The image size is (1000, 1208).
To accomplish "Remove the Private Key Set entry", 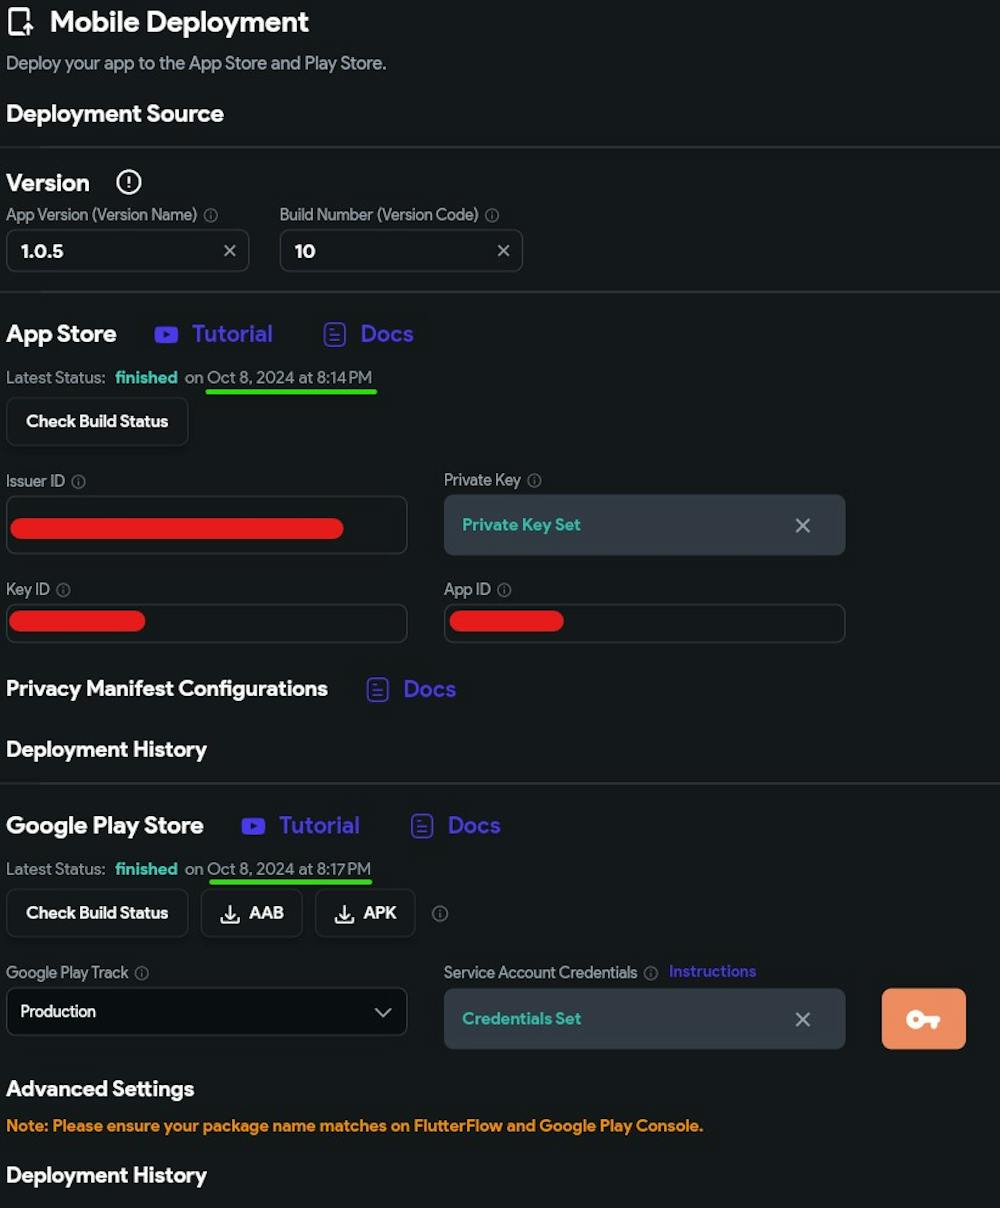I will tap(802, 525).
